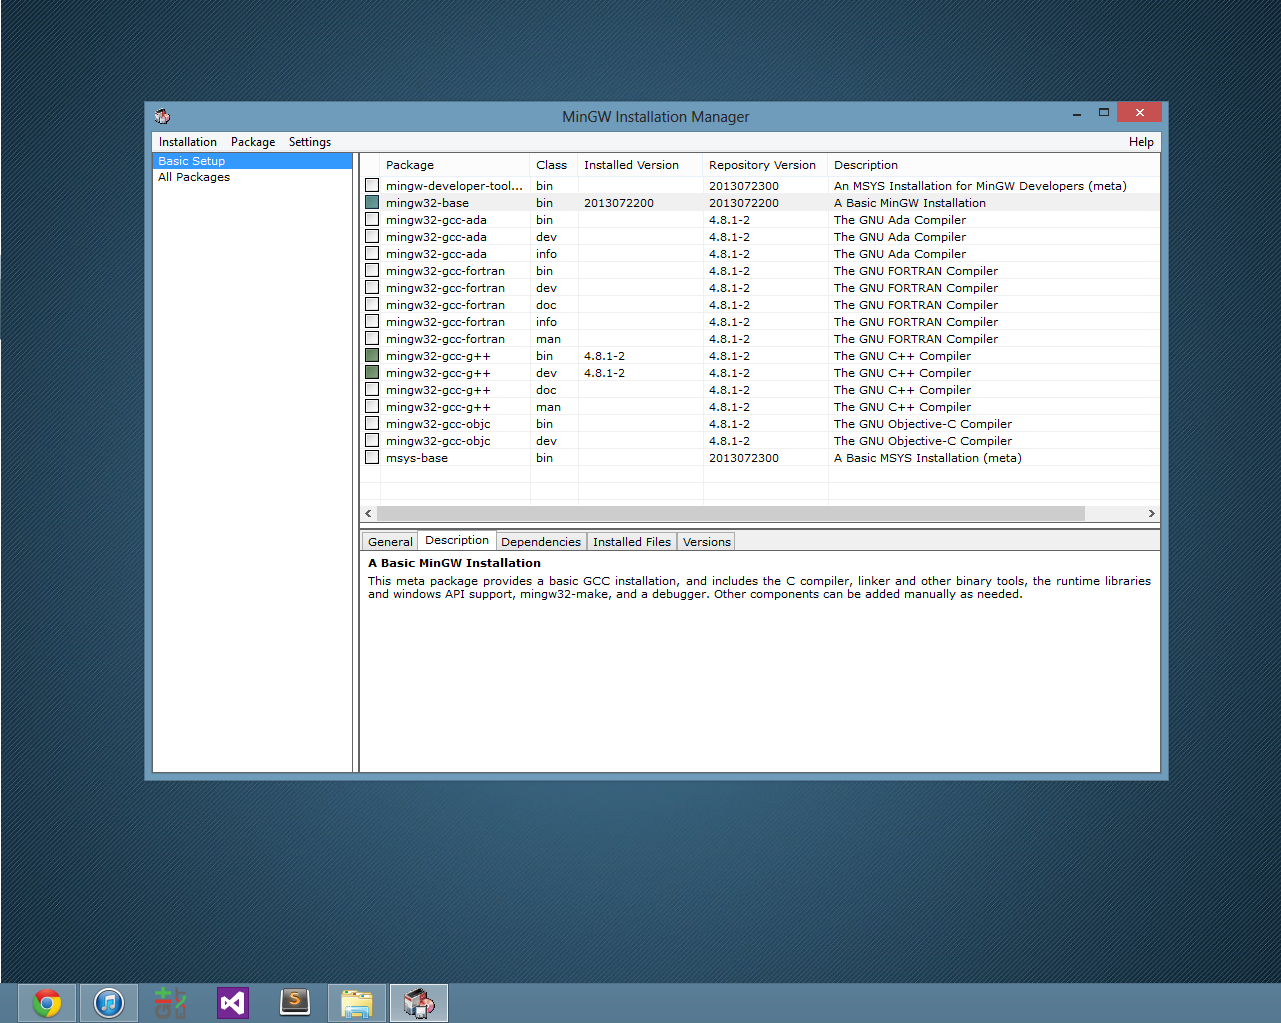Open the Help menu
Viewport: 1281px width, 1023px height.
1141,142
